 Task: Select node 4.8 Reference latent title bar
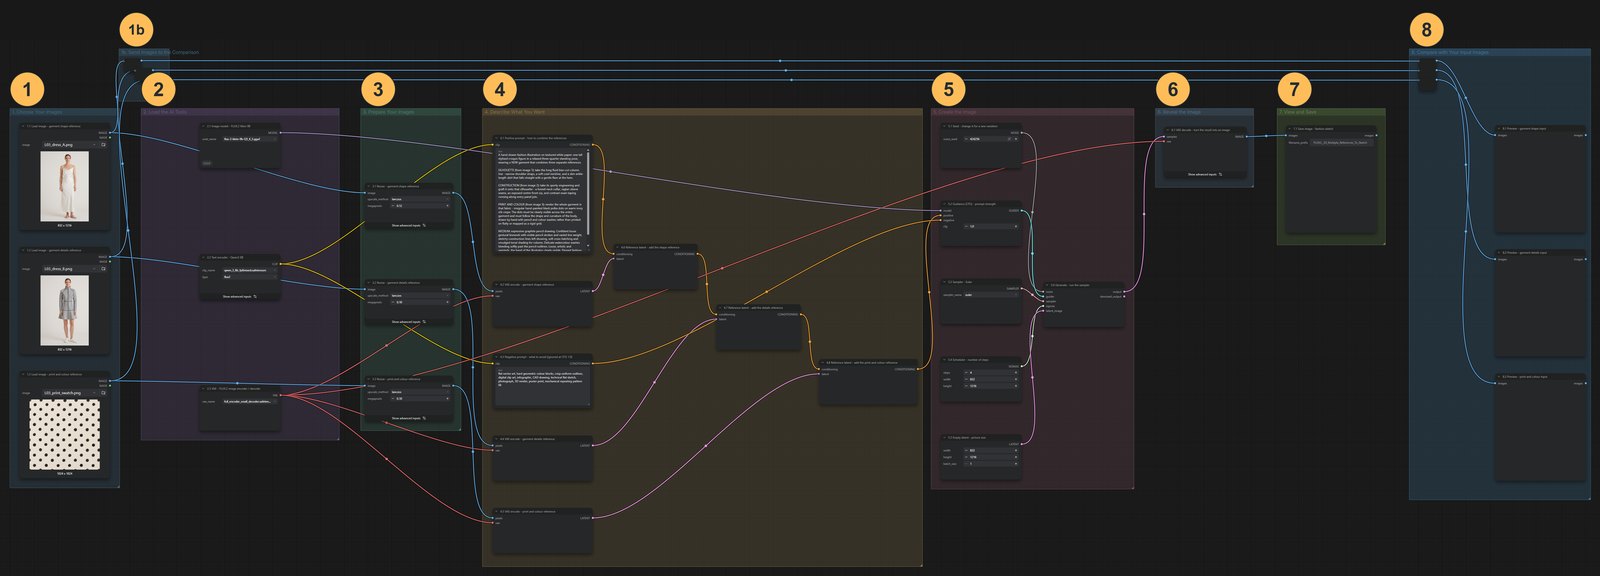pos(867,363)
